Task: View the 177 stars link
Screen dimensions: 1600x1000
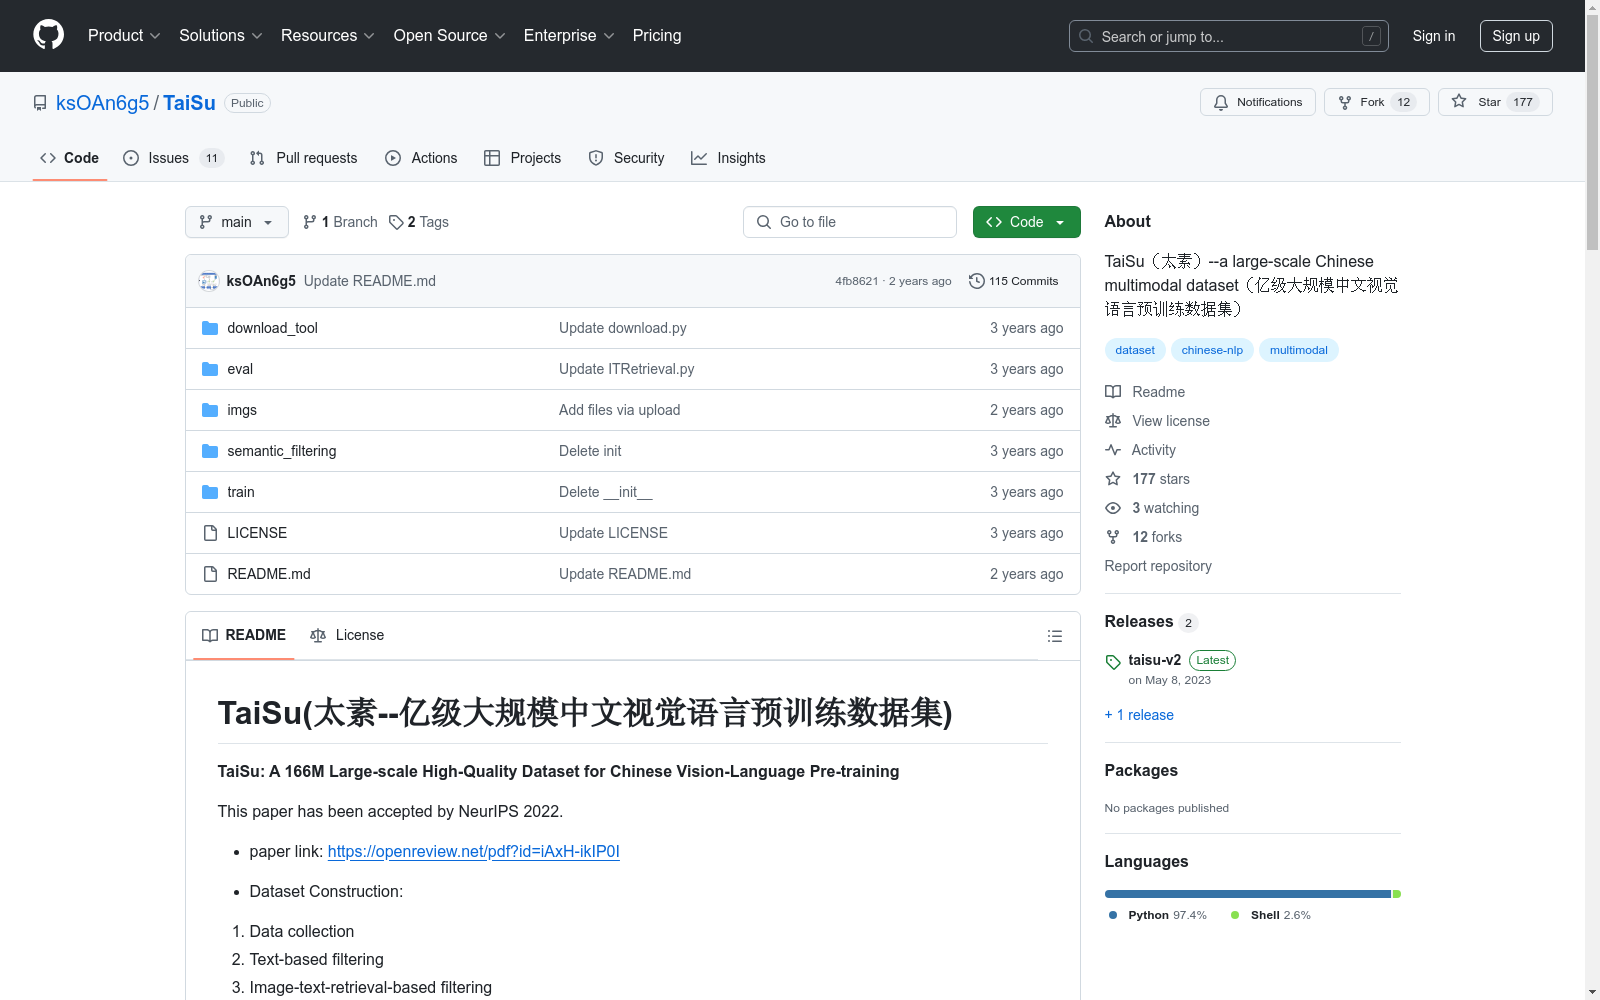Action: tap(1148, 479)
